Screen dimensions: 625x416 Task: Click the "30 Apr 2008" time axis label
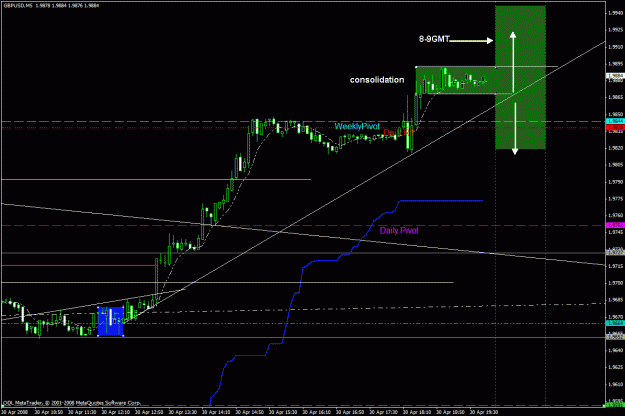[15, 412]
